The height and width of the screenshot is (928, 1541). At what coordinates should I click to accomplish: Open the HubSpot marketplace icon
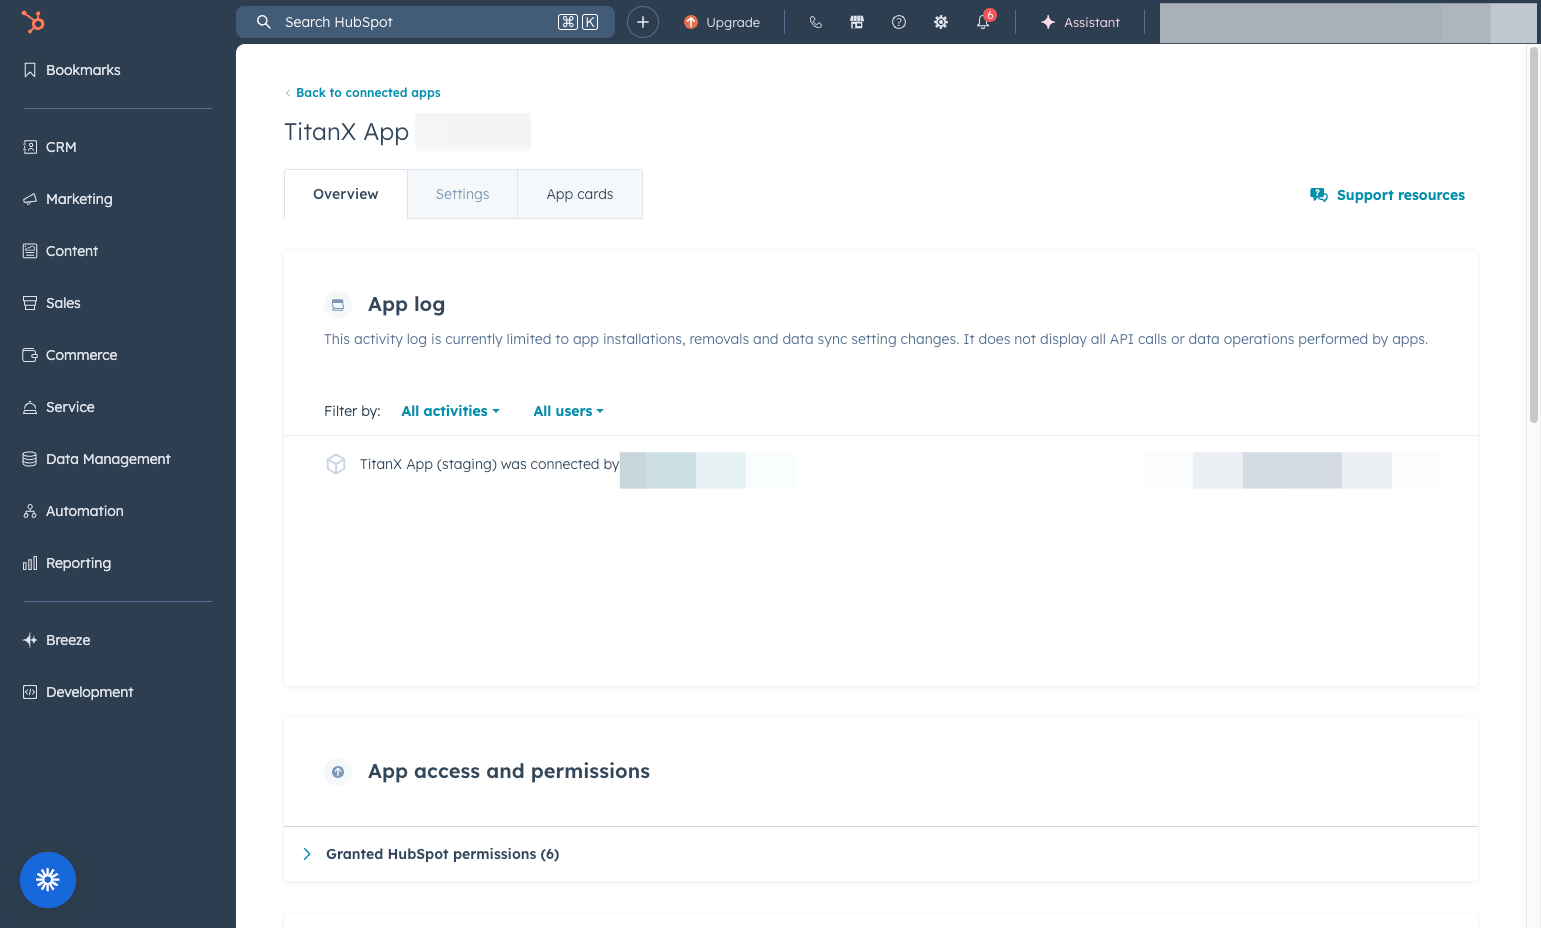857,22
